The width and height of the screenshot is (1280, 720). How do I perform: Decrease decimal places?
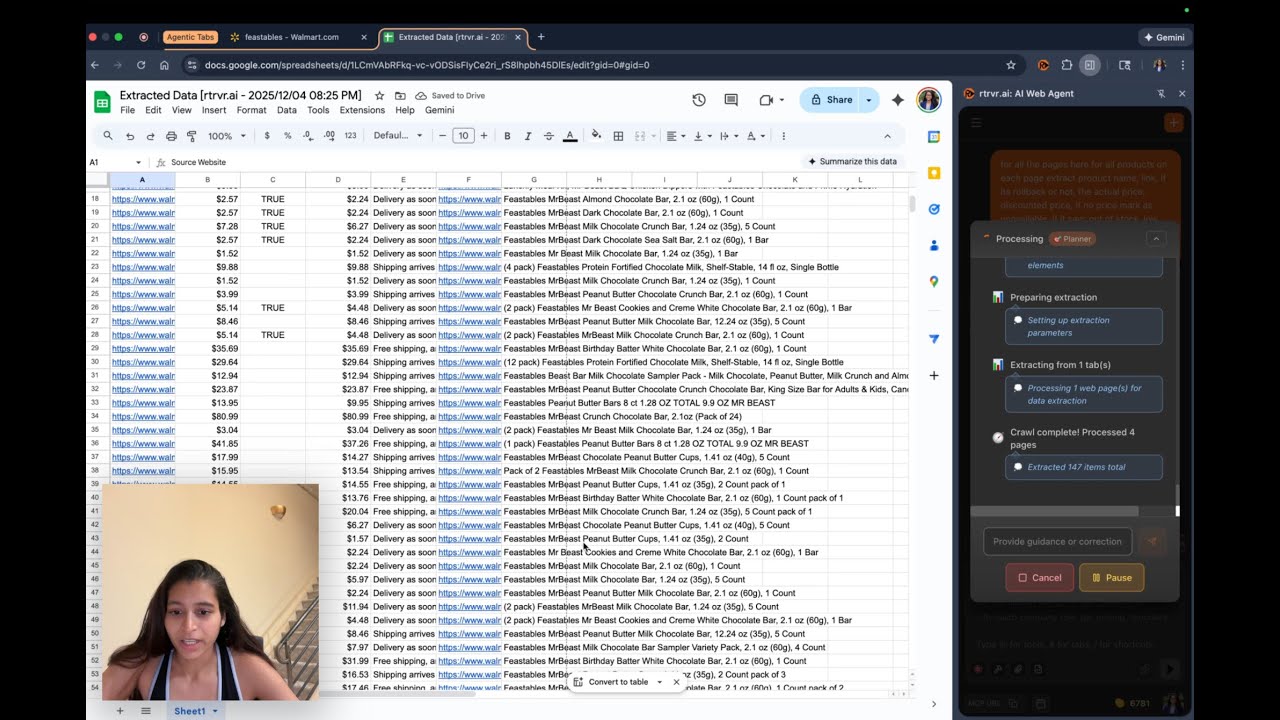pos(308,136)
